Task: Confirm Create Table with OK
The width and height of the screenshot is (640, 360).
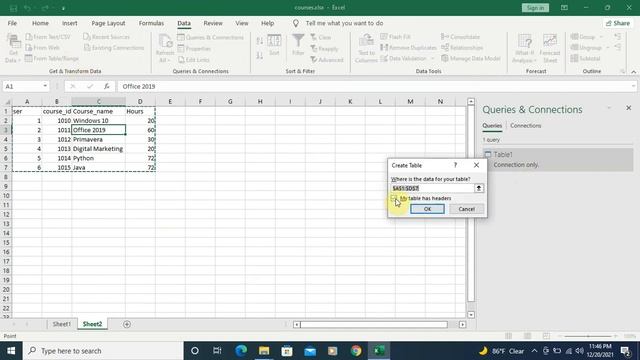Action: (x=427, y=209)
